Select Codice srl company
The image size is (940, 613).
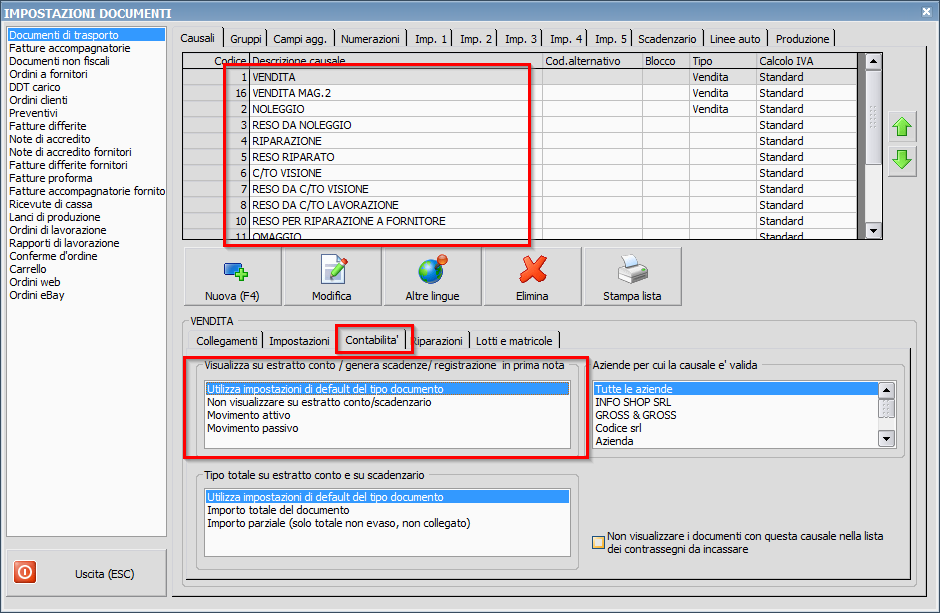click(736, 428)
